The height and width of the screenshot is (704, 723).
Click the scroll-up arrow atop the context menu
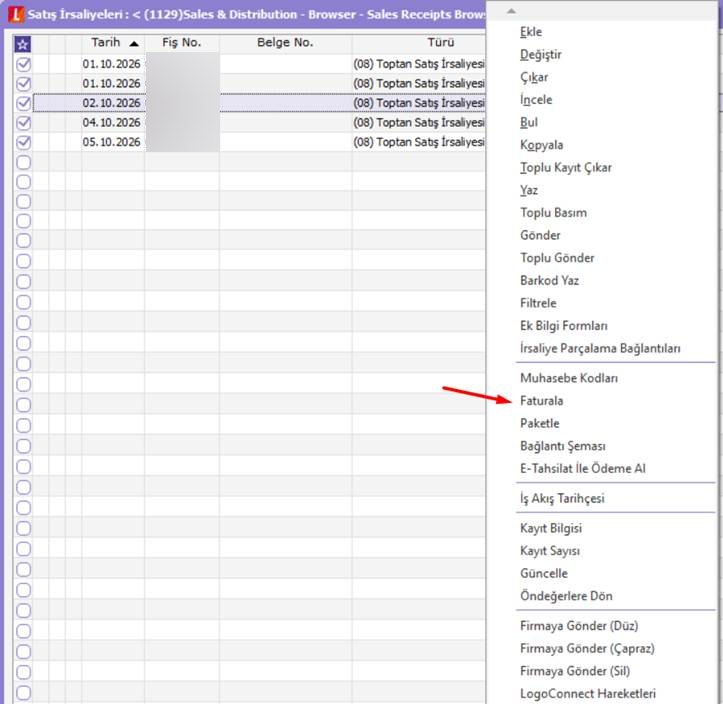(511, 11)
